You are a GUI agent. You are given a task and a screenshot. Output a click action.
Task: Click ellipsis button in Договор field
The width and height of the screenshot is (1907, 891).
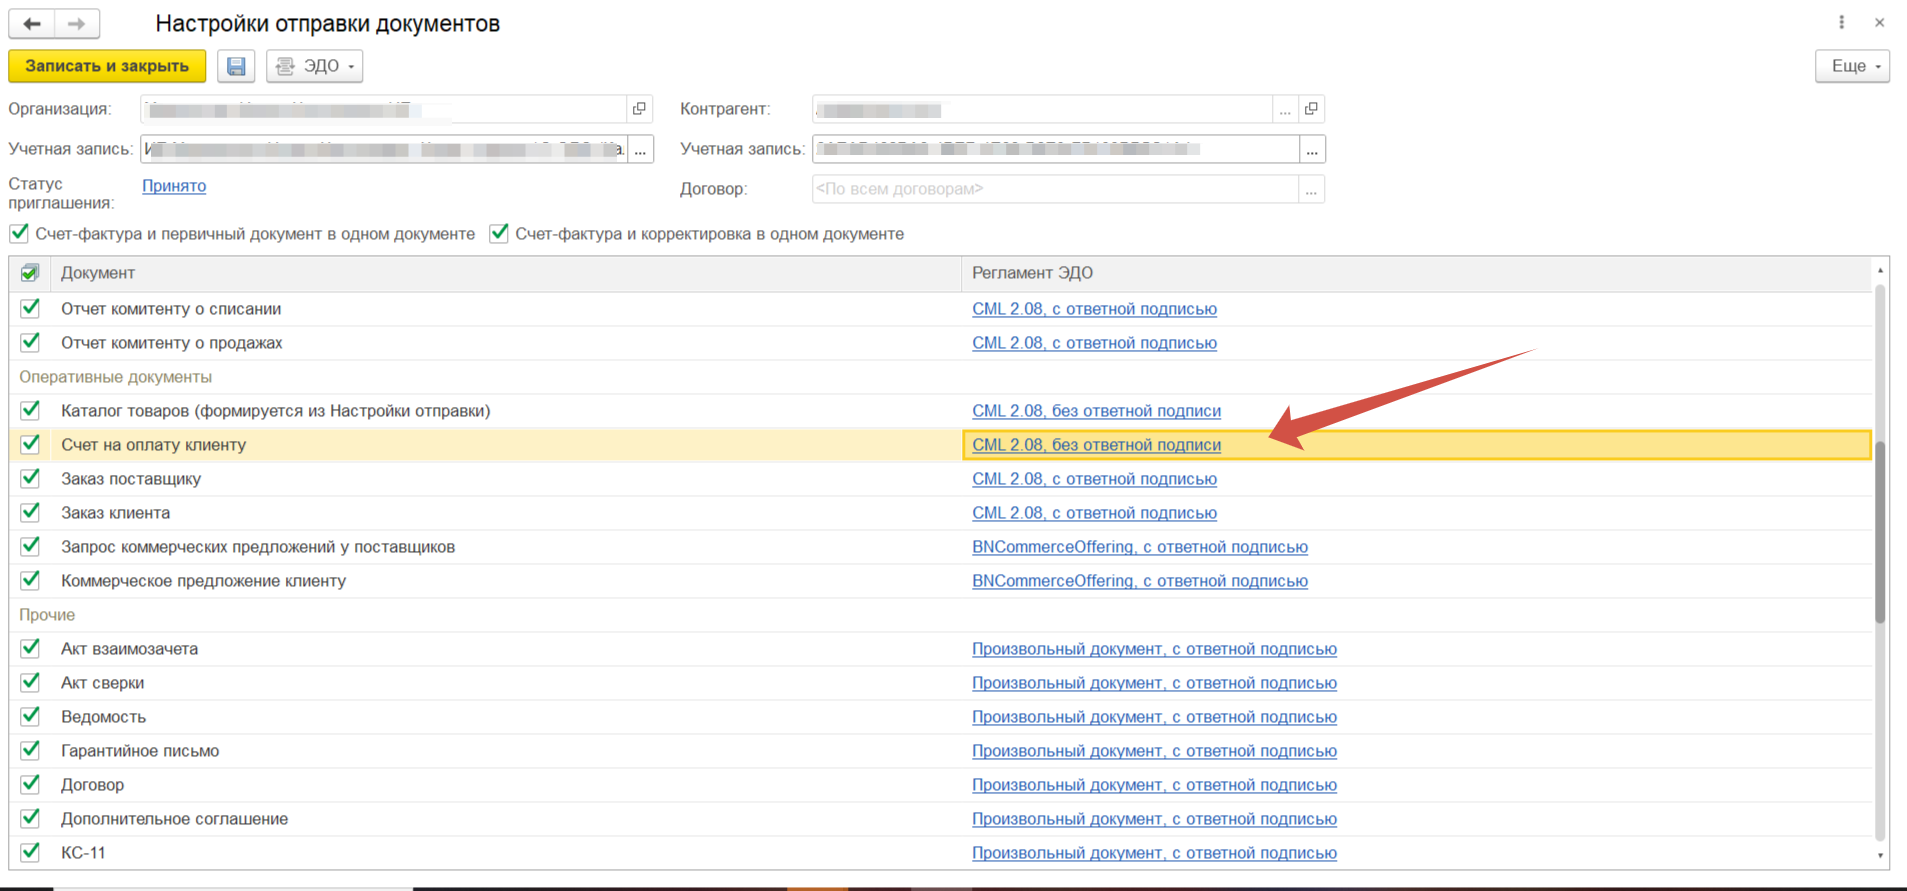(1311, 189)
